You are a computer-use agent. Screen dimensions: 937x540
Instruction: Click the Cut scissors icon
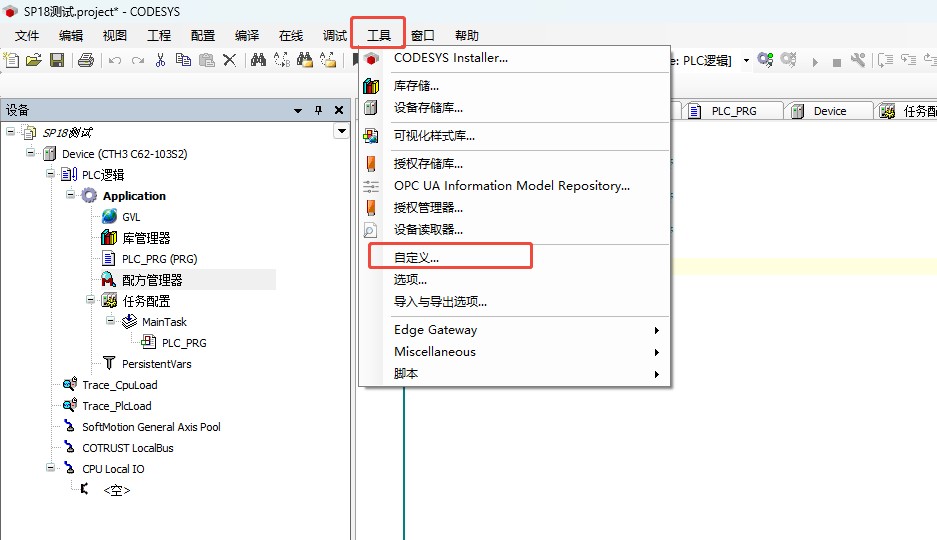tap(160, 60)
